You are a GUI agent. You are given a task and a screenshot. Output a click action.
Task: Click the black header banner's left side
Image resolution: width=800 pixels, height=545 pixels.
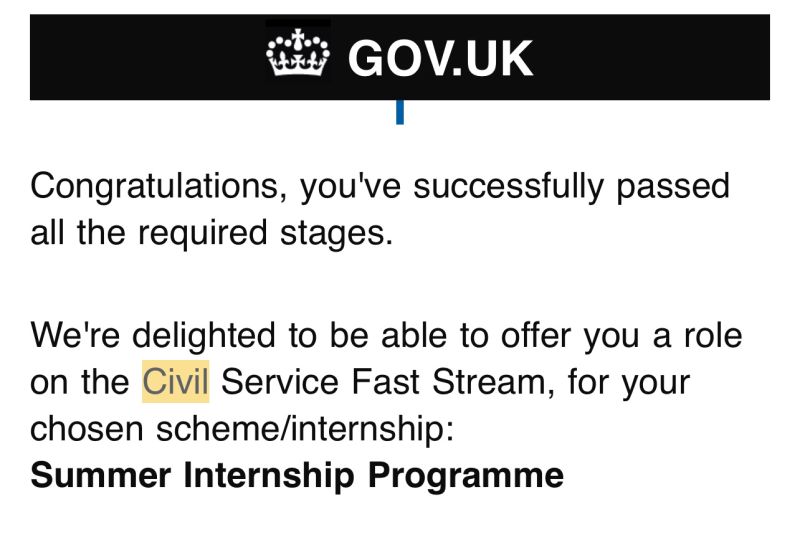pyautogui.click(x=148, y=57)
